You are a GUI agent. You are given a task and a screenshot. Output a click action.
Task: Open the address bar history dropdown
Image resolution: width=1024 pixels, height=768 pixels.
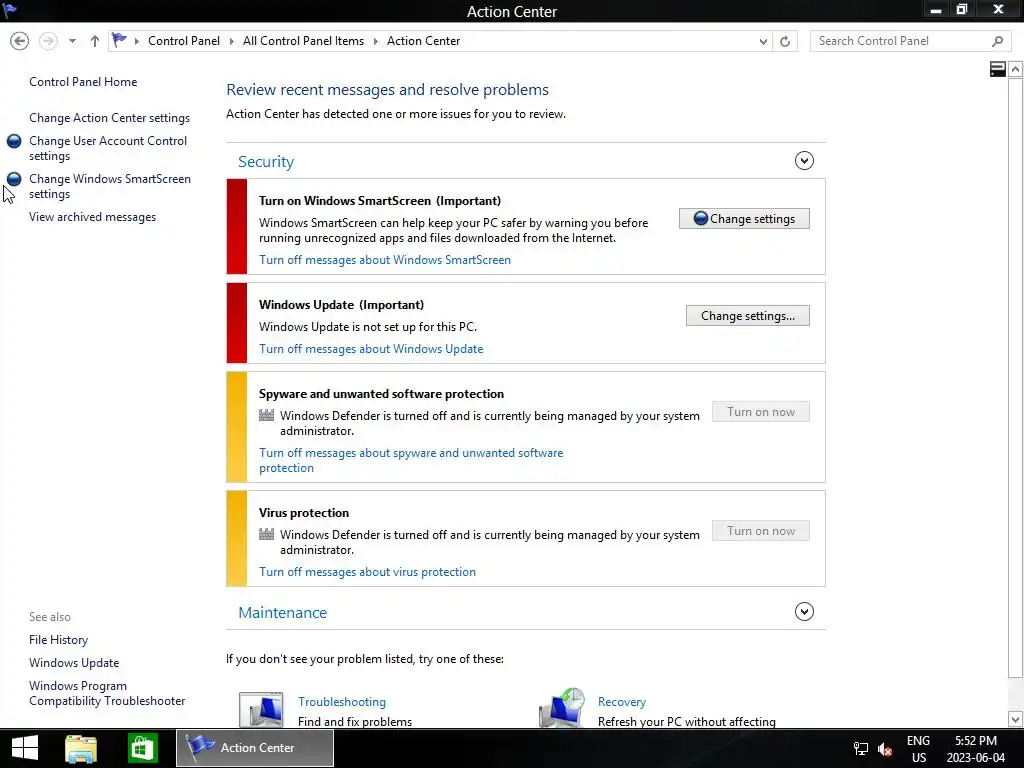click(x=763, y=41)
